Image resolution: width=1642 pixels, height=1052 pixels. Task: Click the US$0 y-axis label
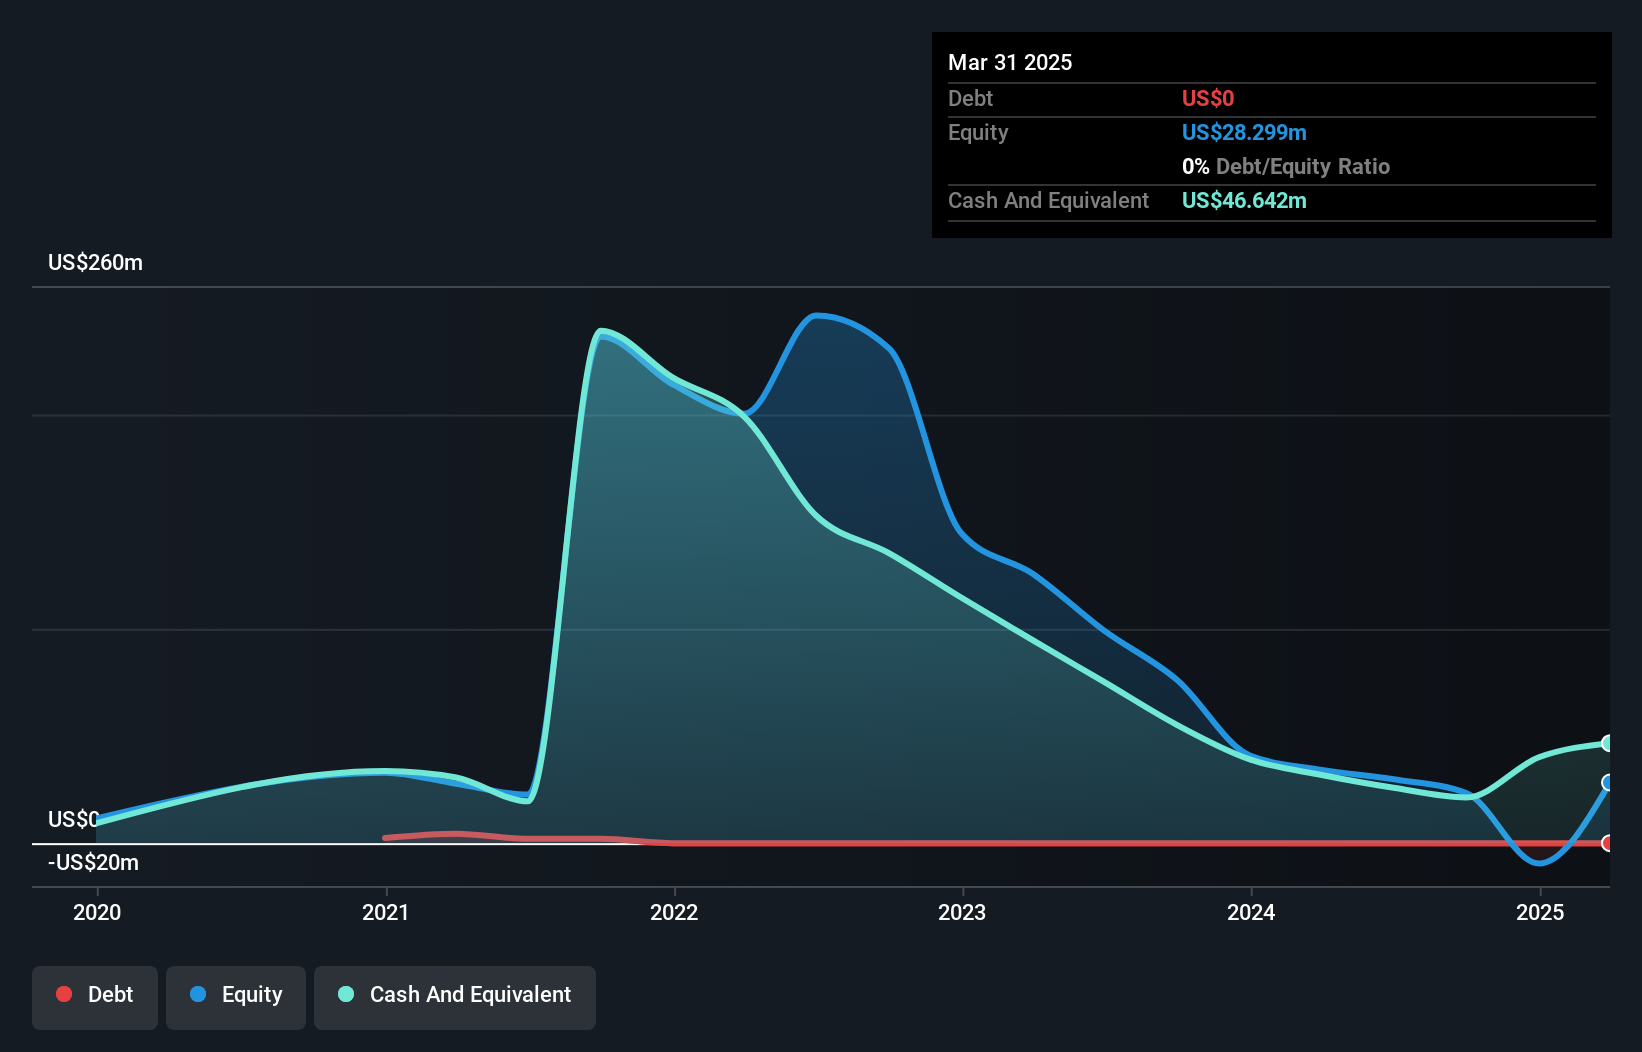pos(73,819)
